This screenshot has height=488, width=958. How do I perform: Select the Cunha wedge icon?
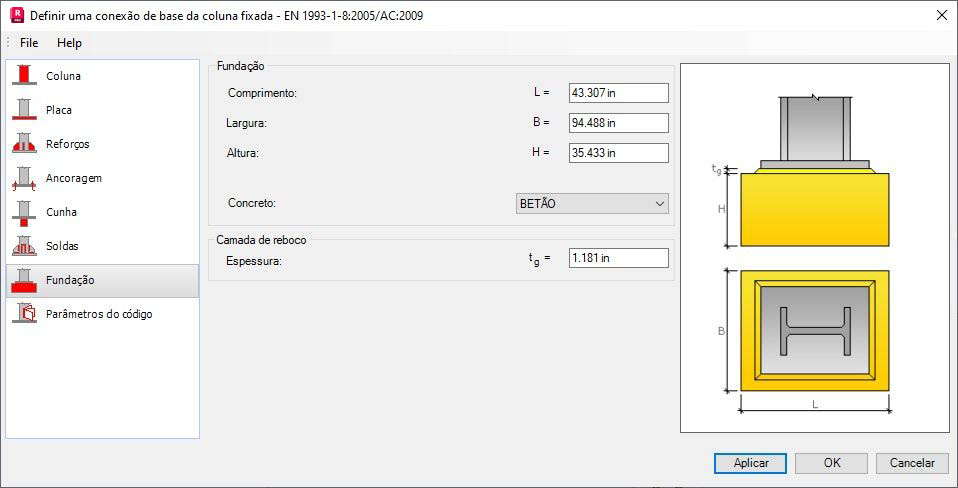(x=24, y=213)
